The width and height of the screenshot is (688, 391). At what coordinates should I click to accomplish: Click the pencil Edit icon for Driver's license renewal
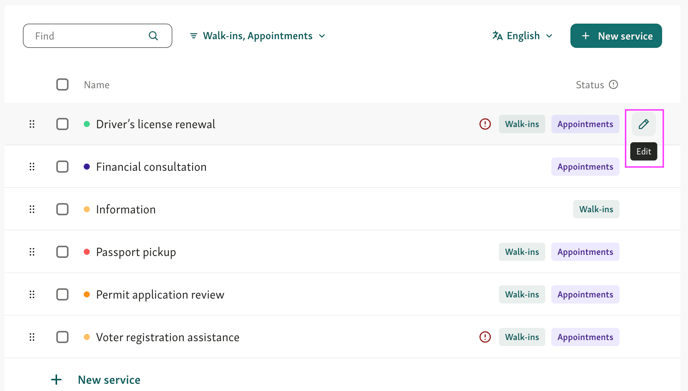pos(644,124)
